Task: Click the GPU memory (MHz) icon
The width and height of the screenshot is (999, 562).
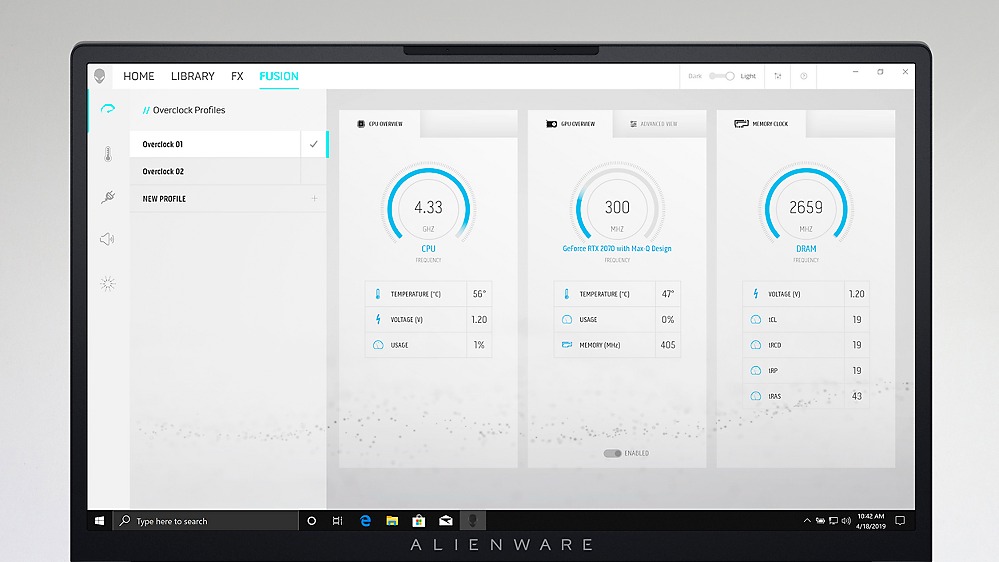Action: (566, 345)
